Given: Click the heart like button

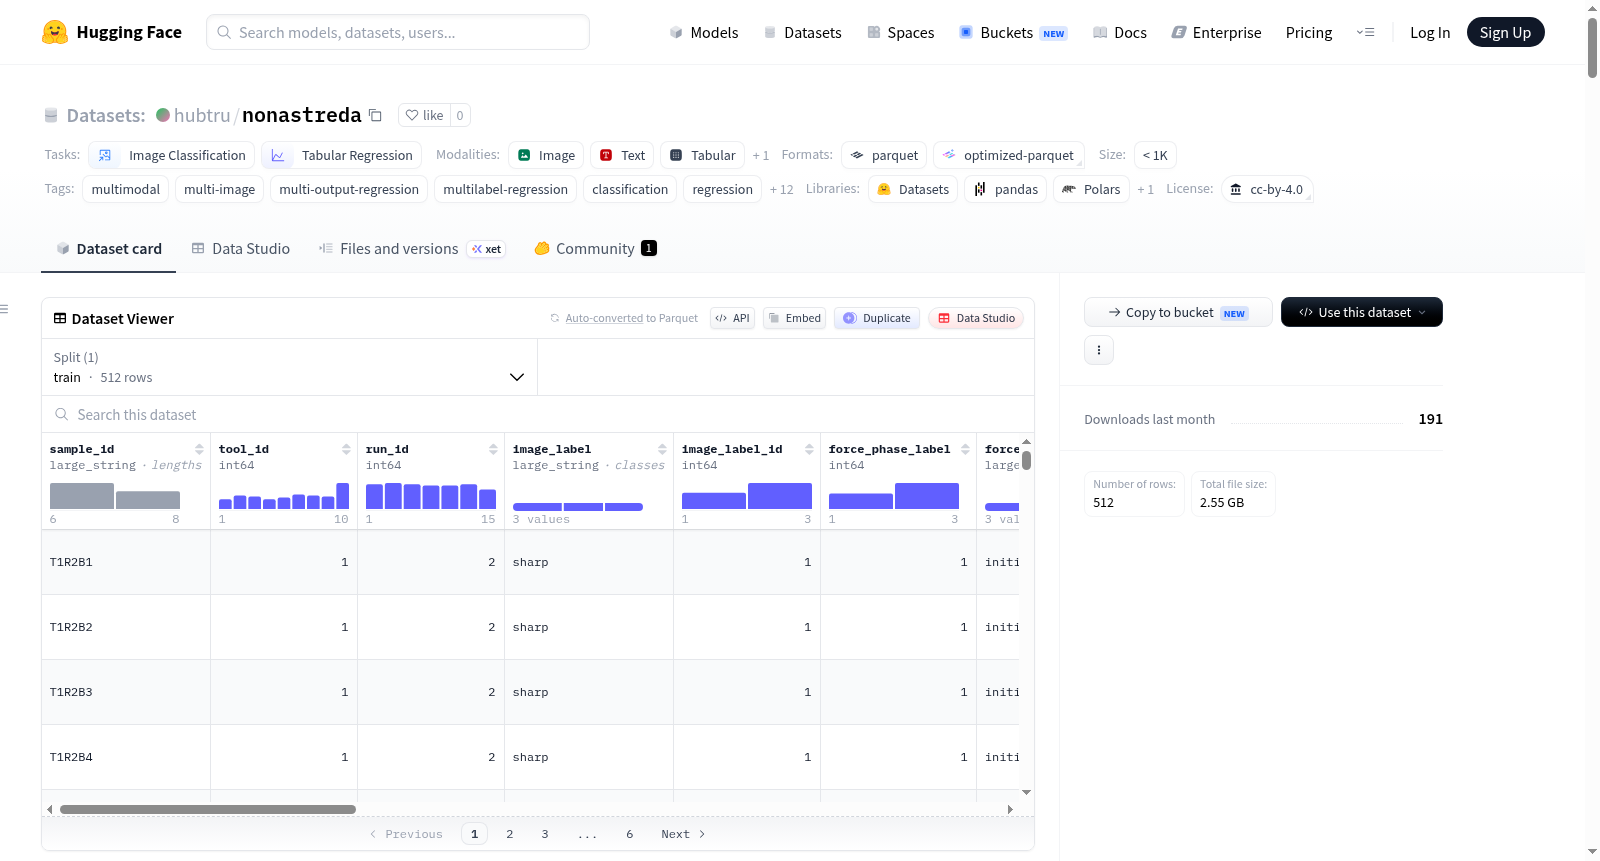Looking at the screenshot, I should click(x=424, y=115).
